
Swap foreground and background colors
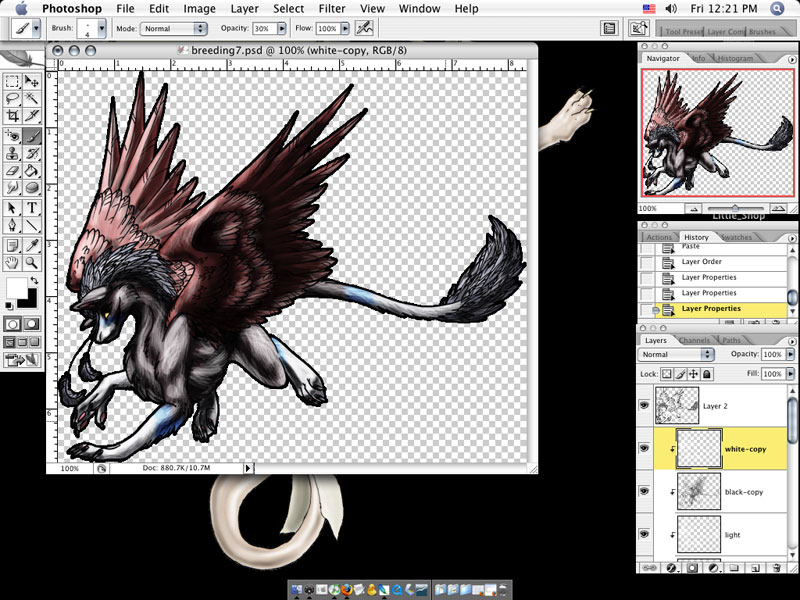pos(34,280)
